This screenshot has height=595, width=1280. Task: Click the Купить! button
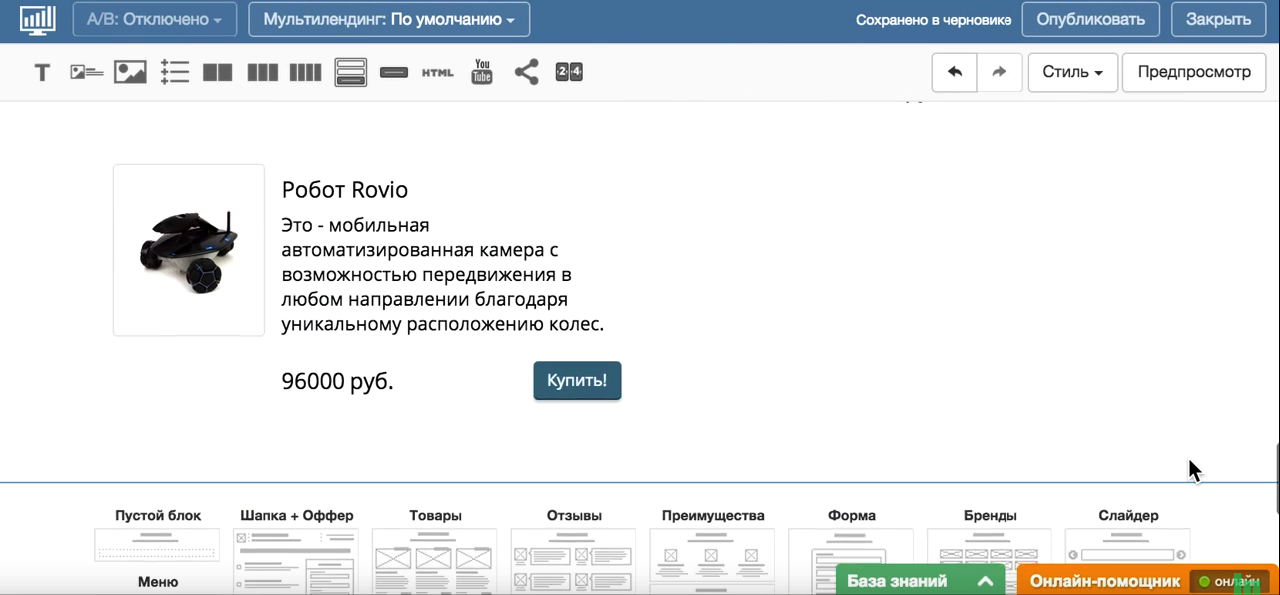[577, 381]
